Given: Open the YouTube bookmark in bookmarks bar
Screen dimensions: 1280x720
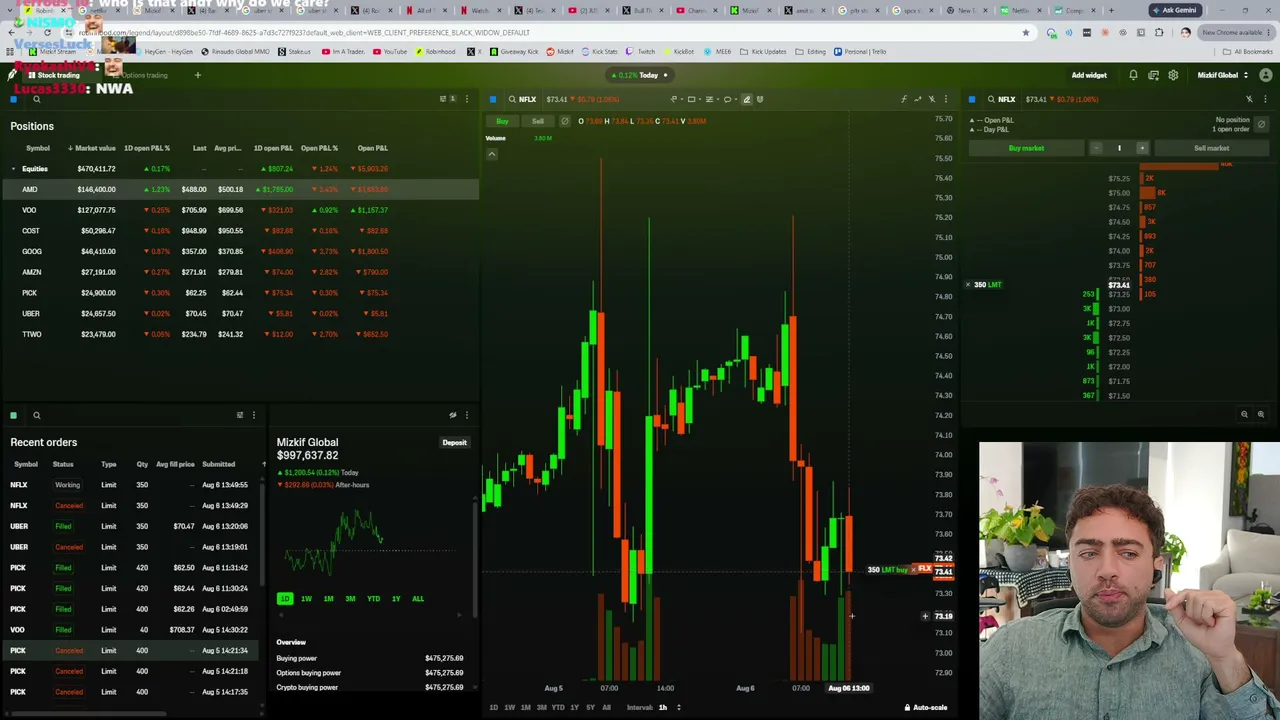Looking at the screenshot, I should click(x=391, y=51).
